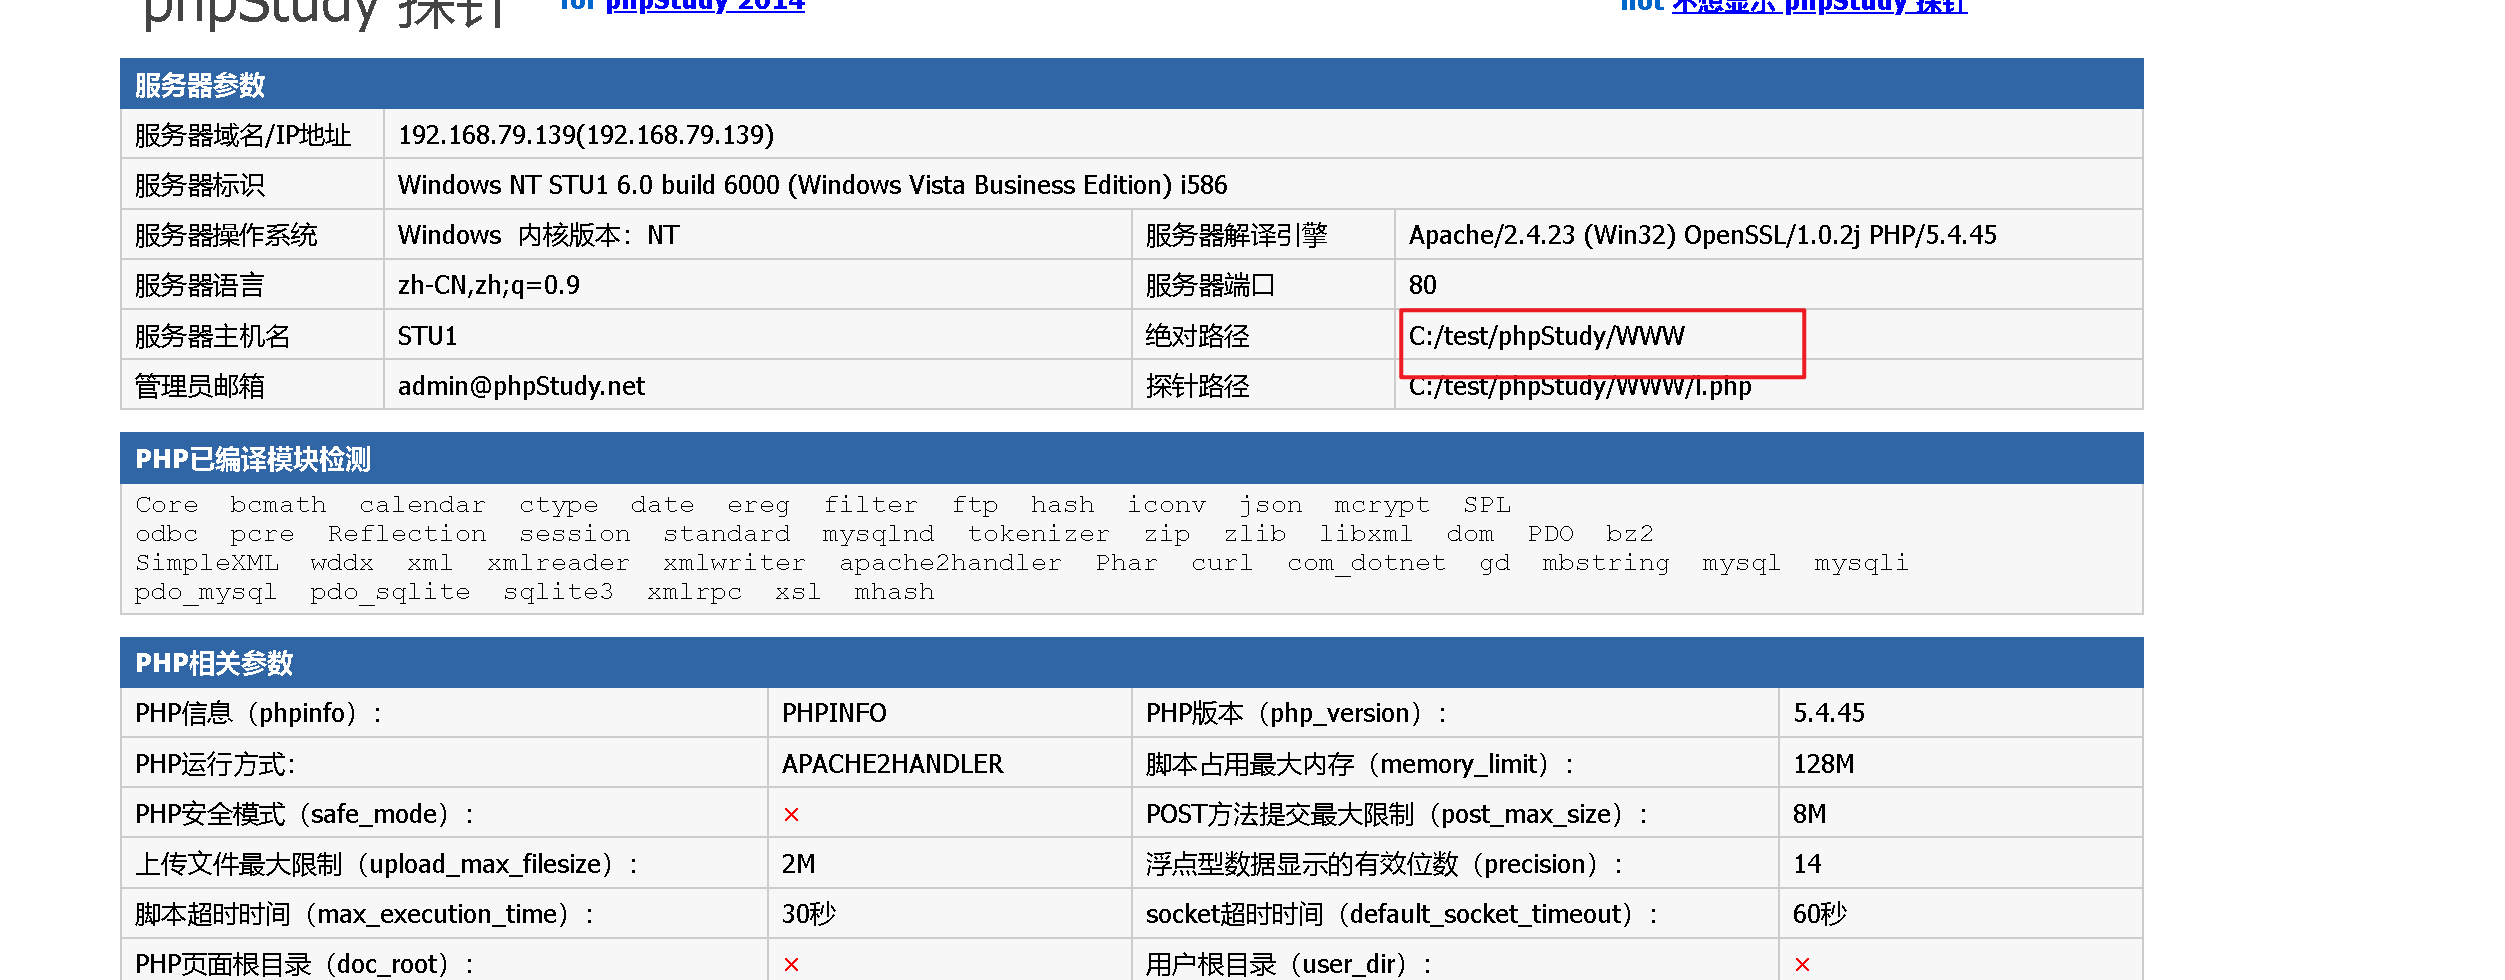2505x980 pixels.
Task: Click the Reflection module name
Action: pyautogui.click(x=407, y=534)
